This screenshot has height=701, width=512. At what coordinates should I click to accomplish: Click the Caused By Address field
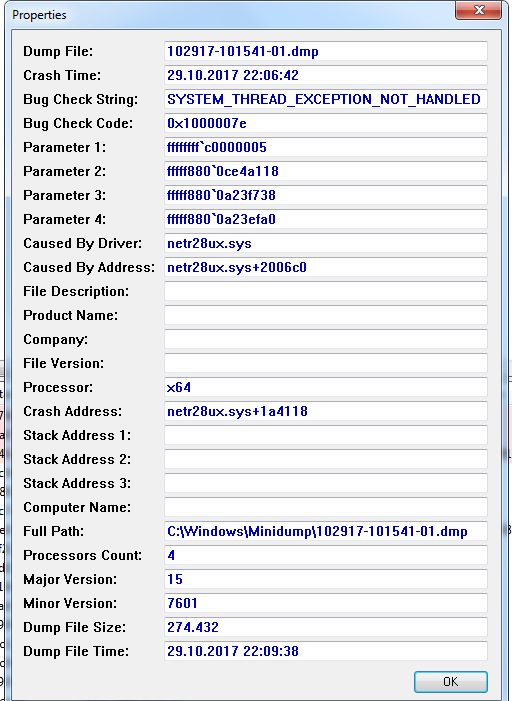[326, 267]
